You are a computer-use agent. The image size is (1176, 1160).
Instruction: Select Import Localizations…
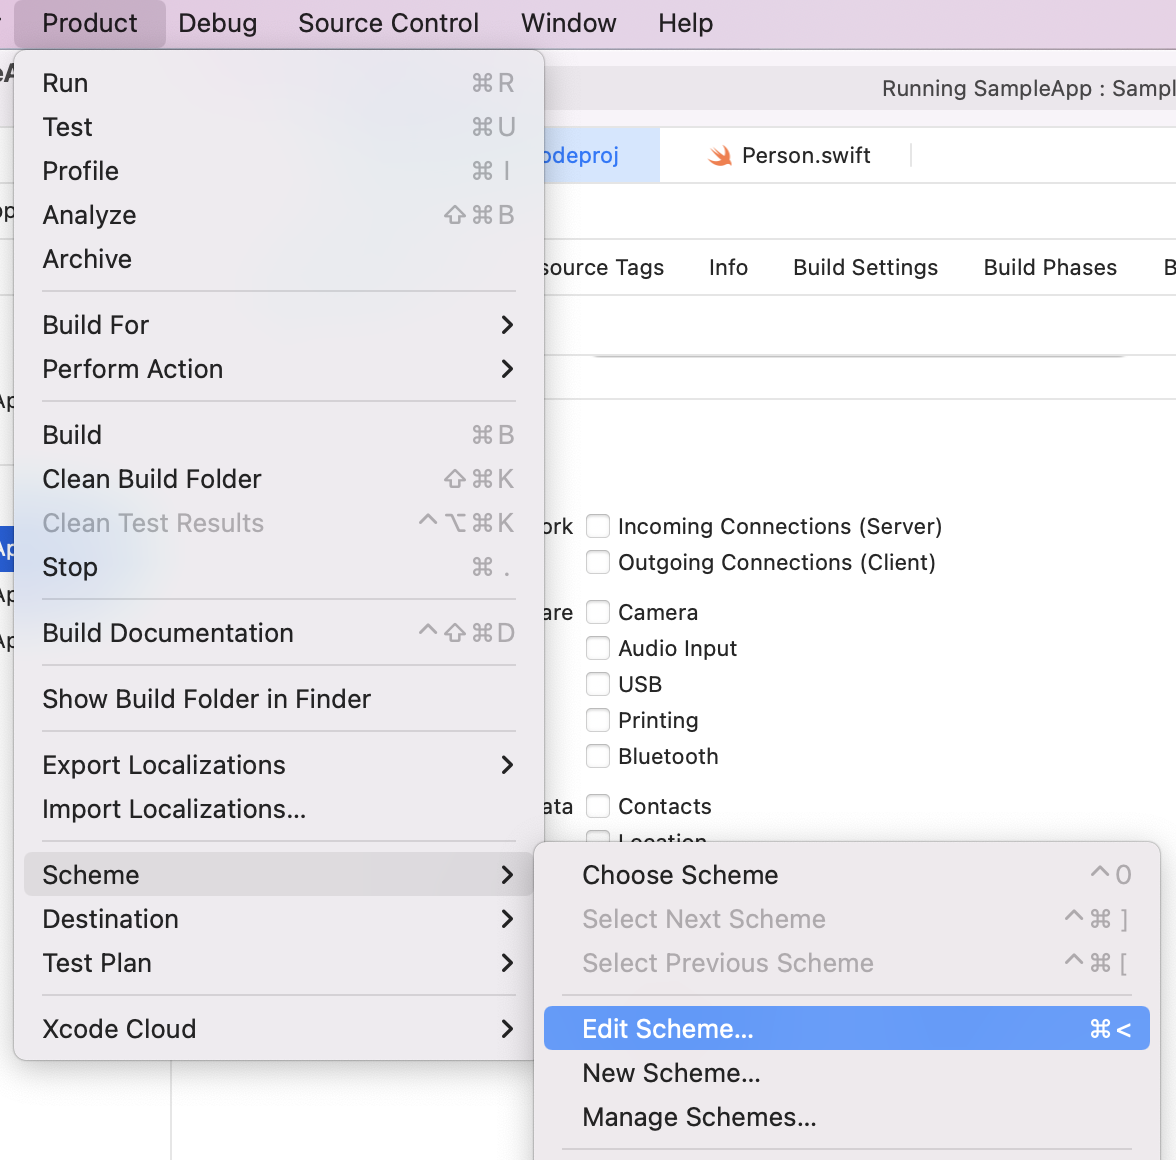click(x=278, y=809)
